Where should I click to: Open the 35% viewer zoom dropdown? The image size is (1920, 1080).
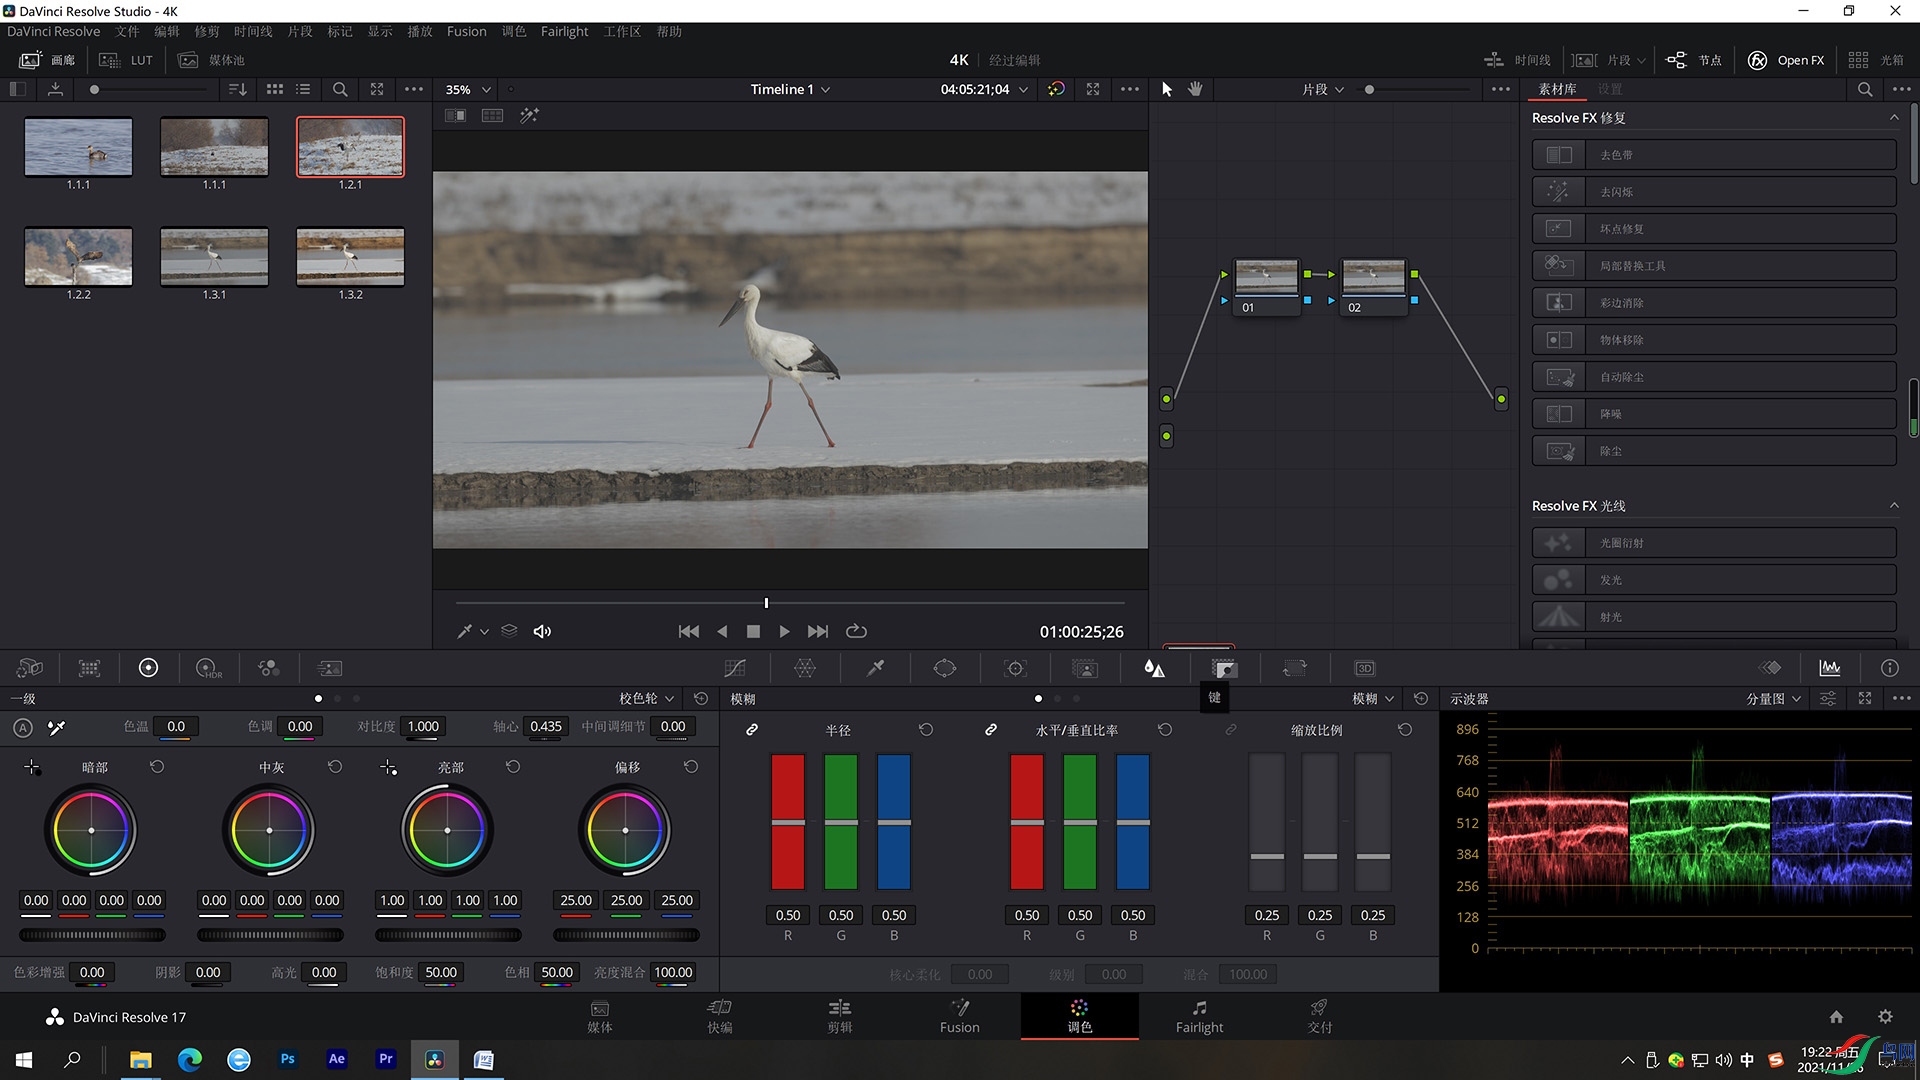tap(468, 89)
